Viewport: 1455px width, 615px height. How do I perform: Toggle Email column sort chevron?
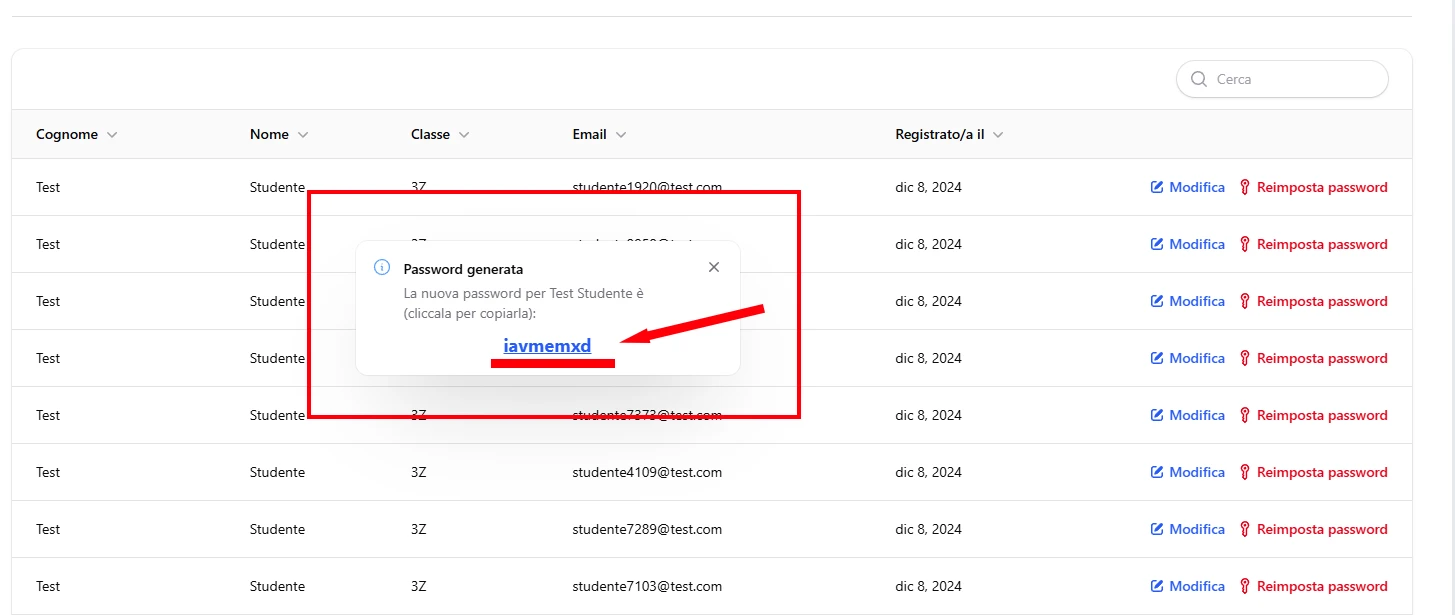621,135
